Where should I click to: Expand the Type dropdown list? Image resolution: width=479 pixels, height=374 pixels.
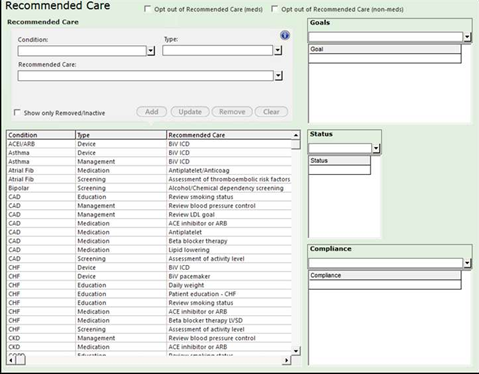[x=278, y=50]
